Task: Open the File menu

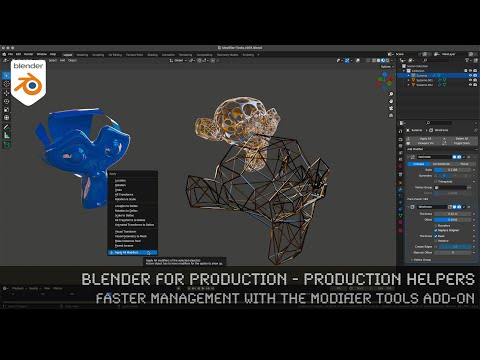Action: click(11, 54)
